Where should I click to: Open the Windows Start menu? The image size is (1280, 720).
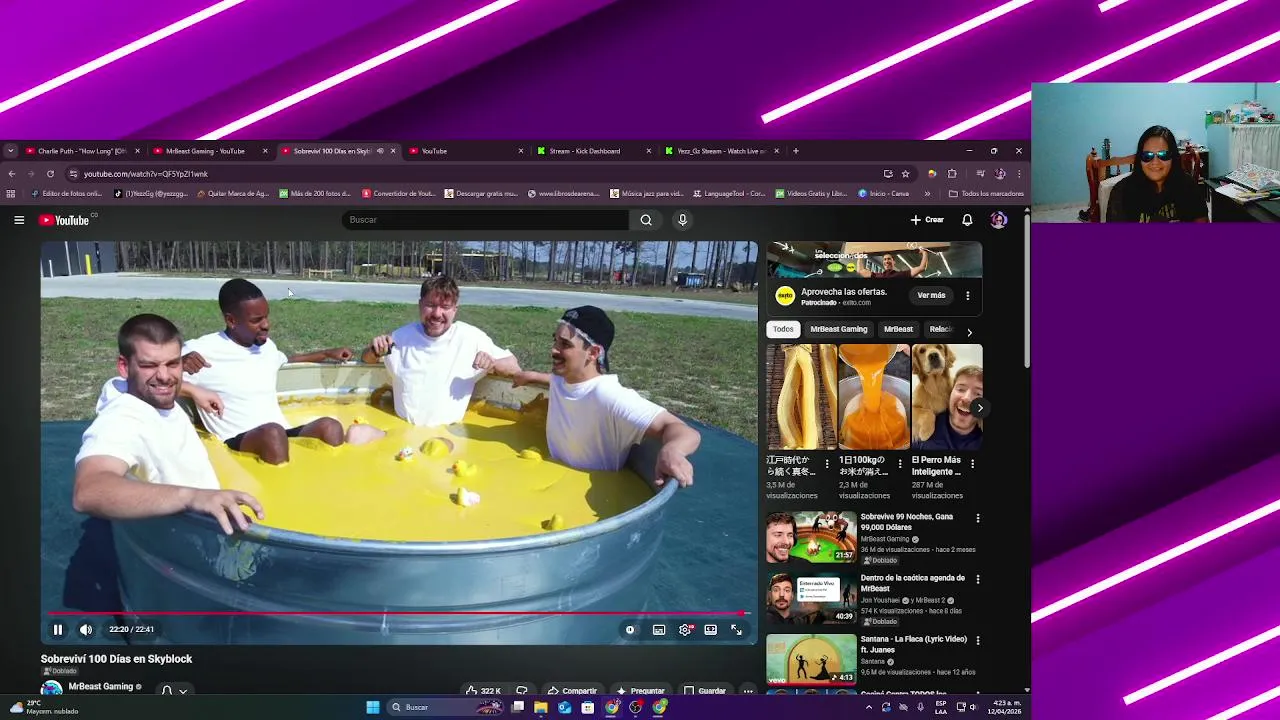tap(373, 707)
